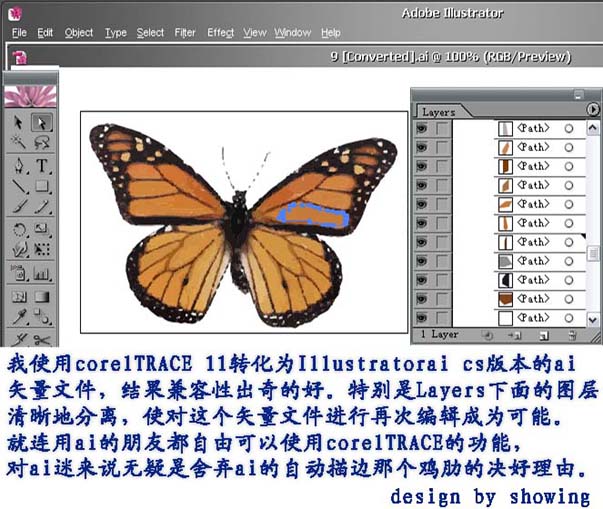603x509 pixels.
Task: Hide the Path with the black half-shape thumbnail
Action: coord(422,280)
